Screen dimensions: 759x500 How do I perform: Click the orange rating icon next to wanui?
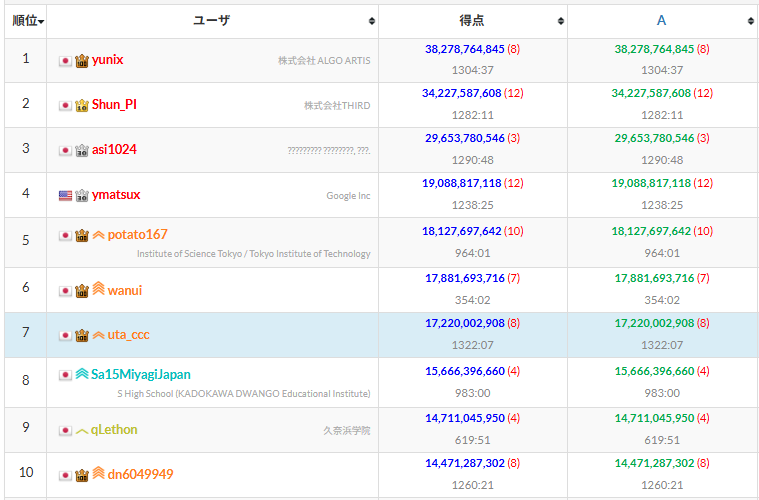pyautogui.click(x=98, y=290)
